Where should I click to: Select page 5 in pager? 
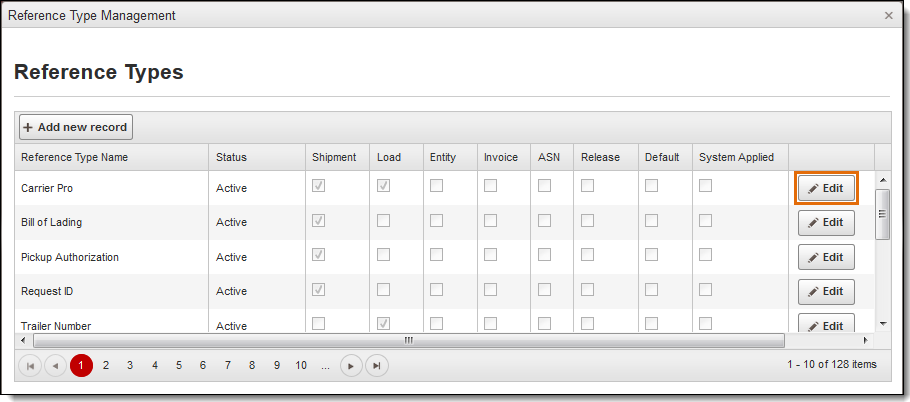click(179, 366)
